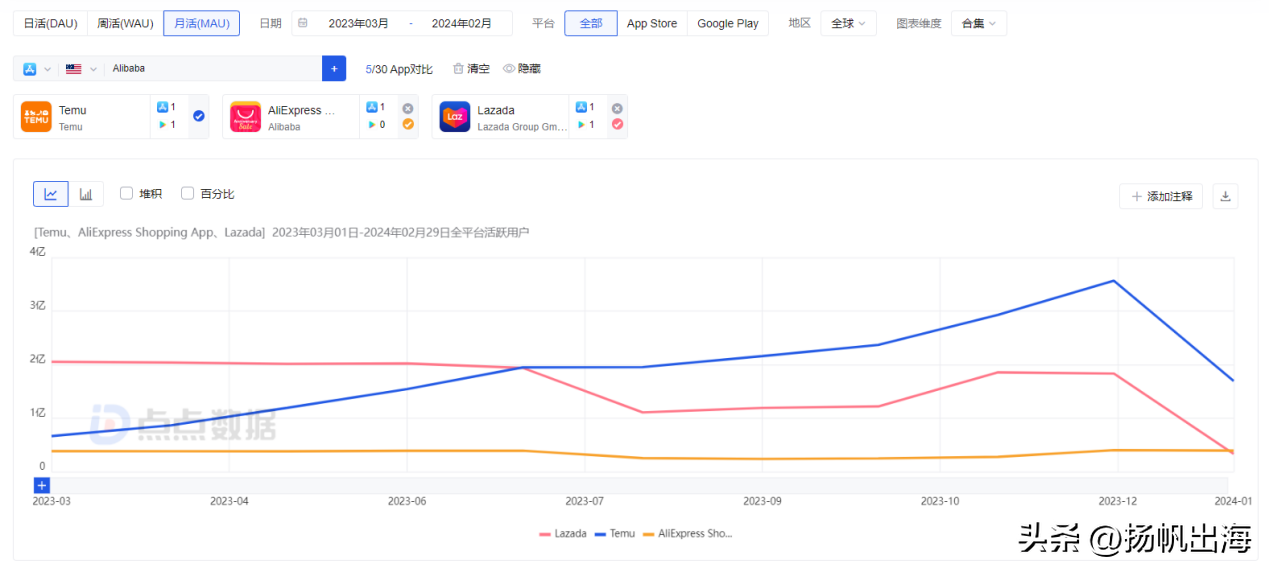Select Google Play platform tab
Viewport: 1269px width, 572px height.
click(x=728, y=23)
